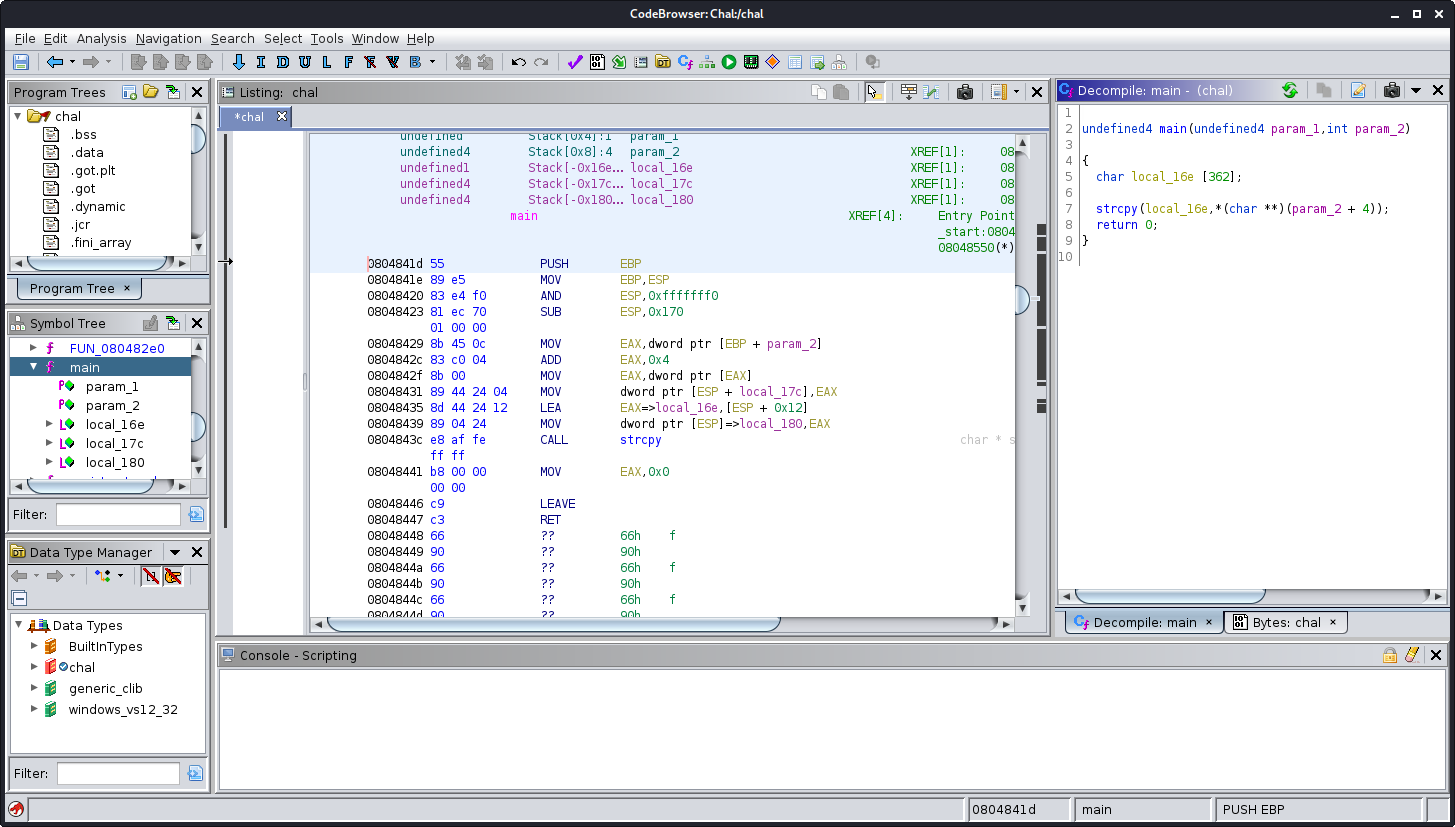The image size is (1455, 827).
Task: Open the Navigation menu
Action: click(169, 38)
